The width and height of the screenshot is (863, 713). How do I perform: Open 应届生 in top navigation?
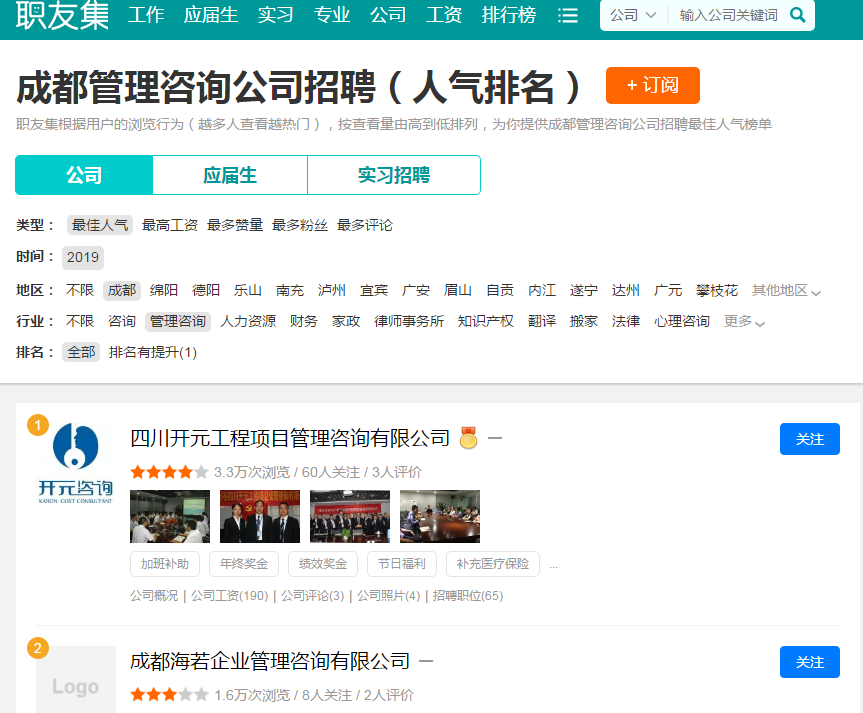coord(211,15)
